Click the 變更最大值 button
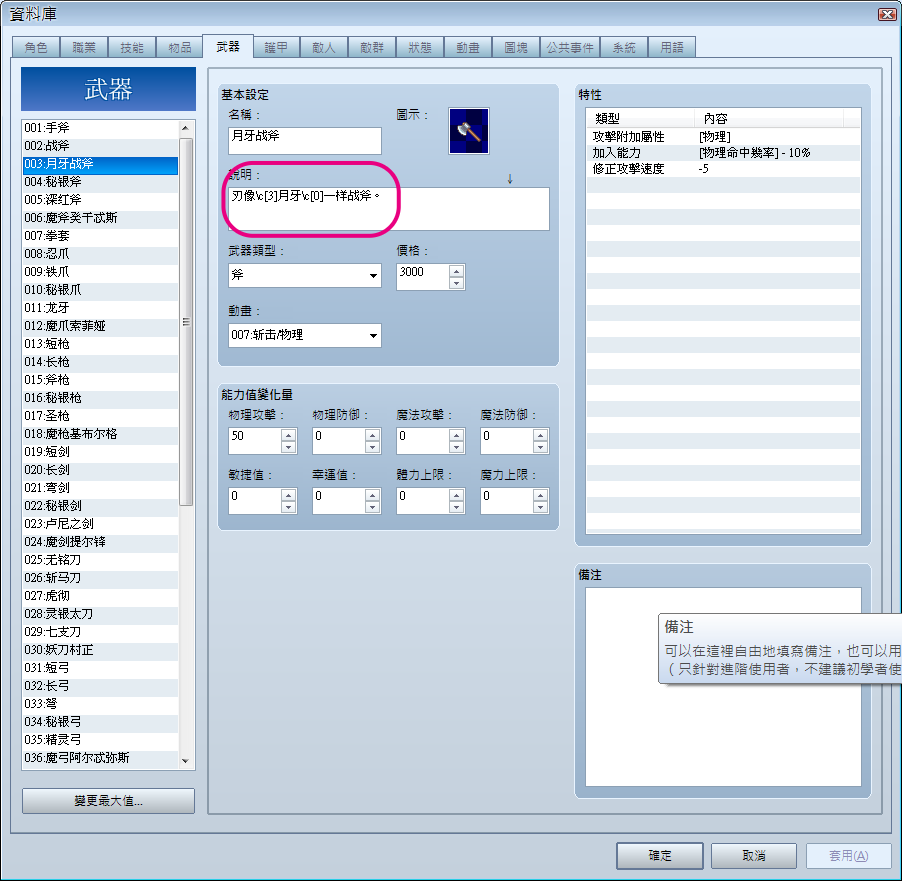 coord(109,801)
